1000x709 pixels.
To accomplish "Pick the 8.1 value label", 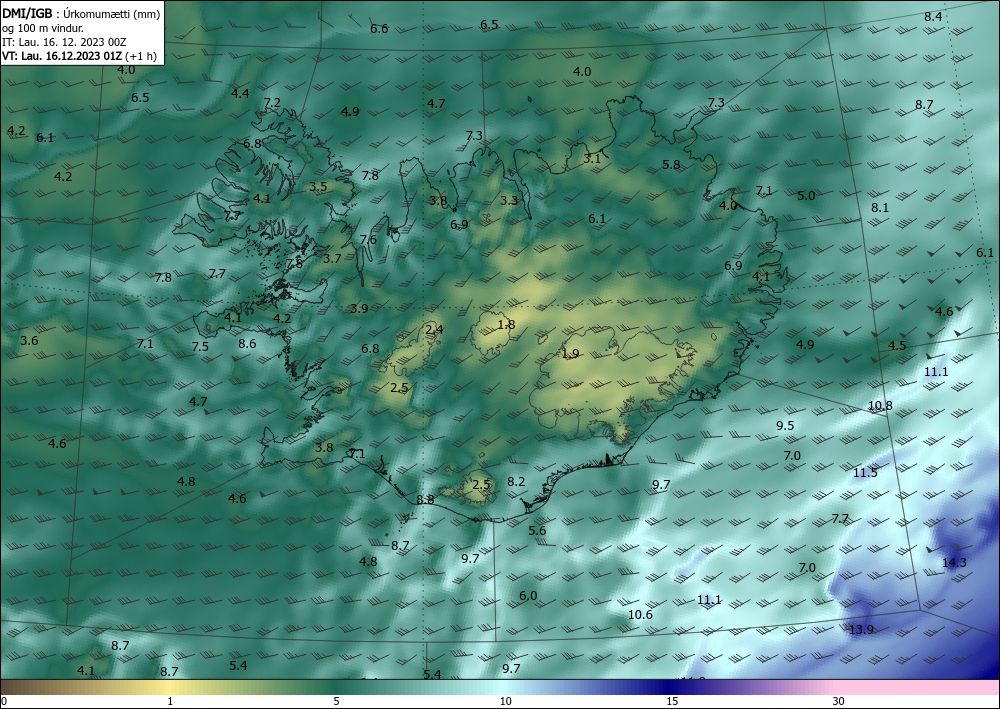I will 879,207.
